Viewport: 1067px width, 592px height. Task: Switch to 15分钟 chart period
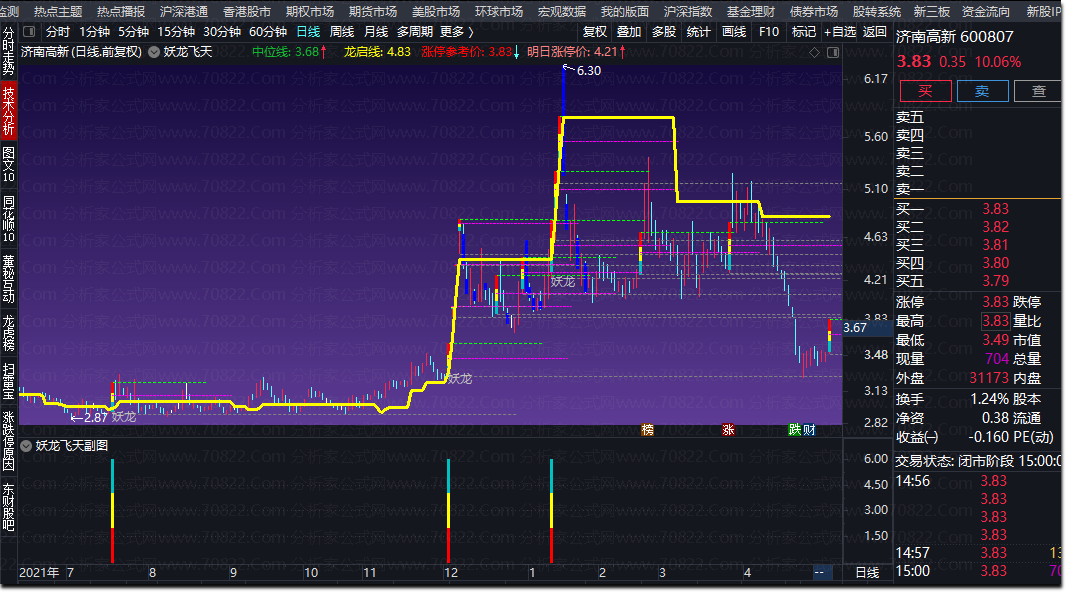point(176,32)
